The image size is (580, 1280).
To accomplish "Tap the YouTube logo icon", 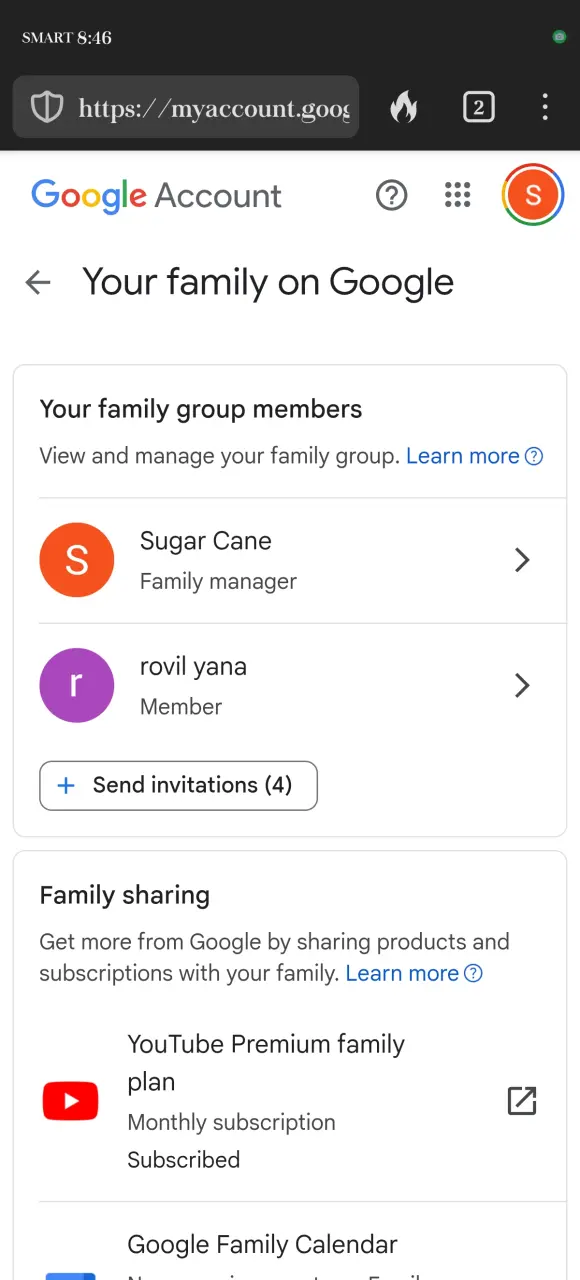I will coord(70,1101).
